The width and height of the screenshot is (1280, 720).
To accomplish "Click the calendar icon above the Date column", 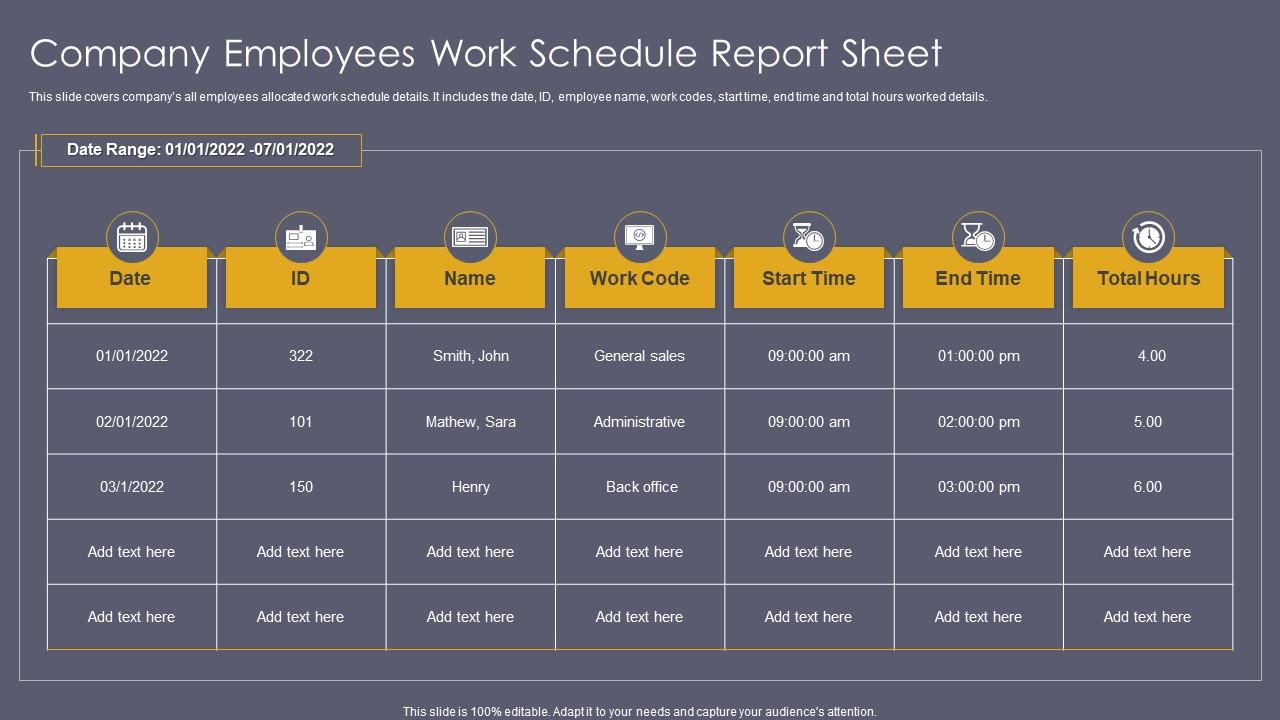I will pos(131,237).
